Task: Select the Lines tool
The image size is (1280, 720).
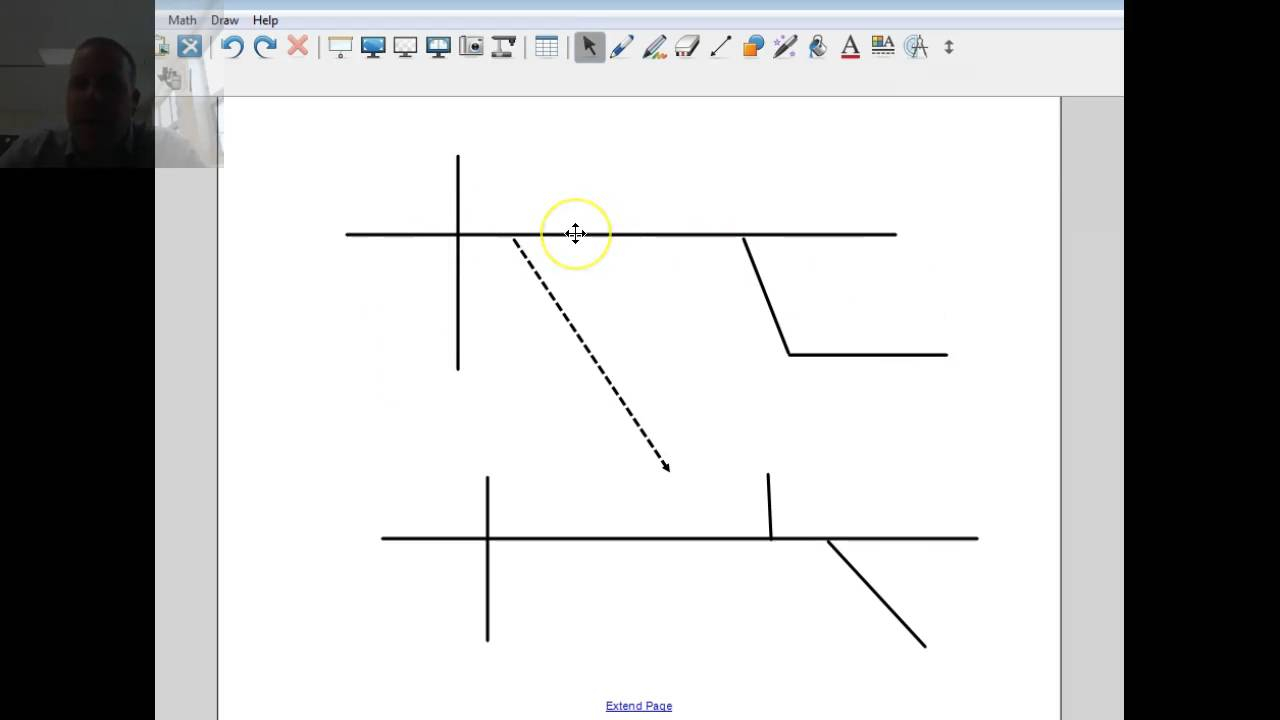Action: (720, 46)
